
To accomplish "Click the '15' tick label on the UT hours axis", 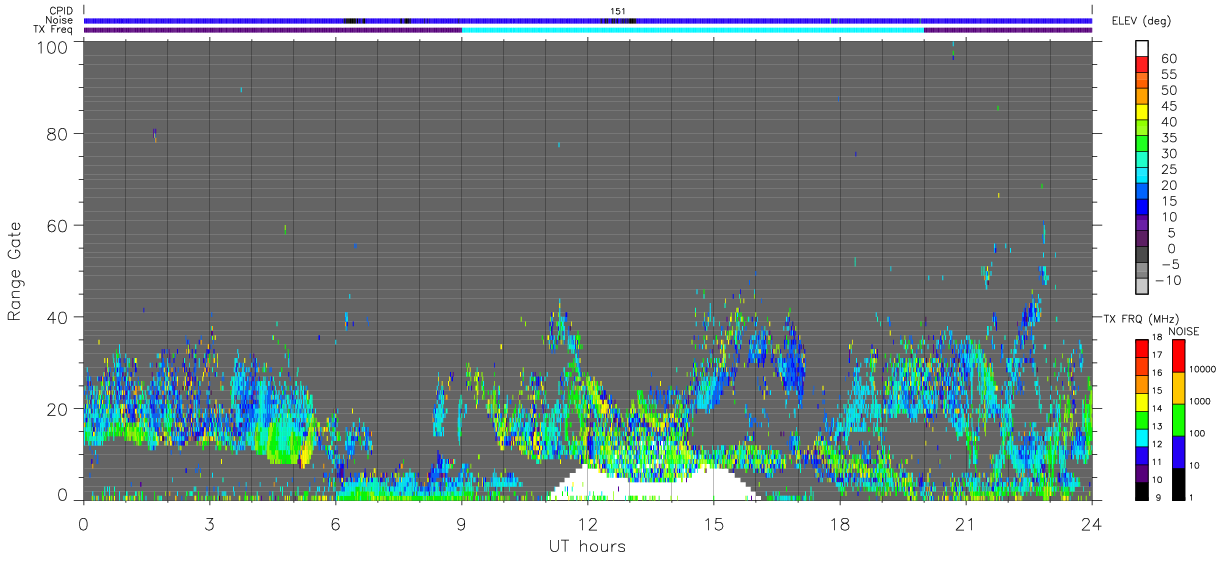I will tap(713, 524).
